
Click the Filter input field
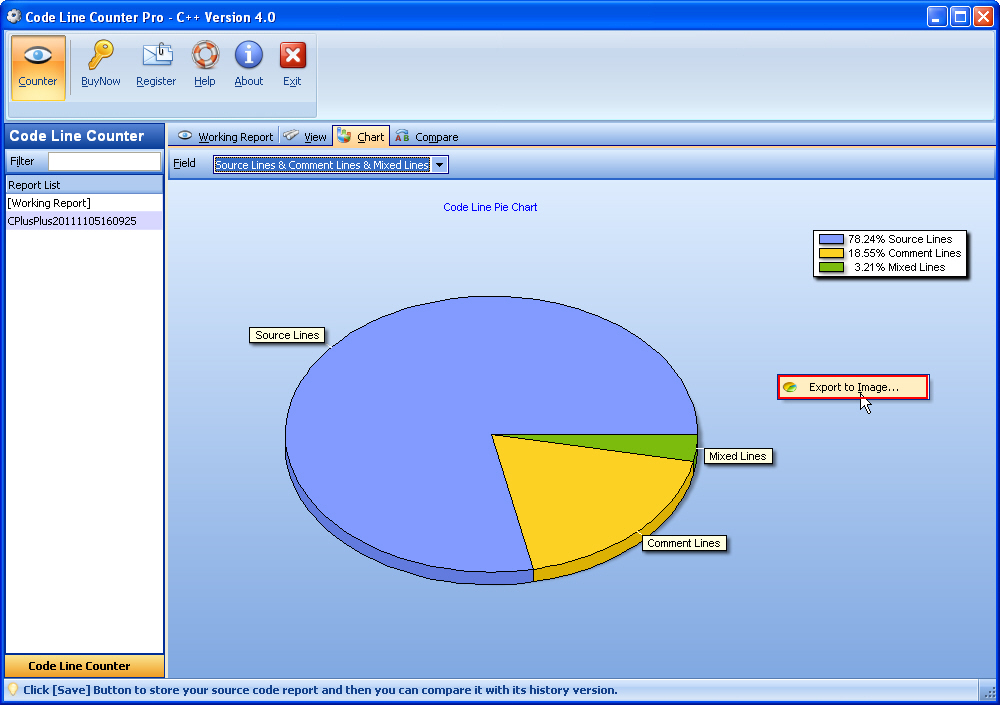tap(105, 161)
